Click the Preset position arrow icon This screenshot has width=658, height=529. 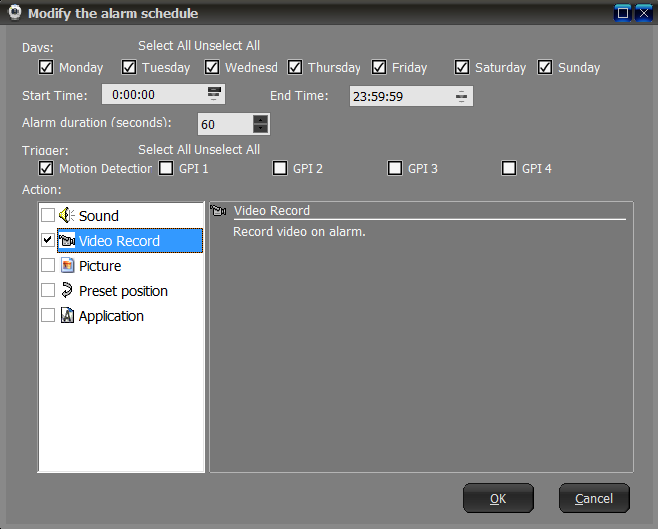point(67,290)
